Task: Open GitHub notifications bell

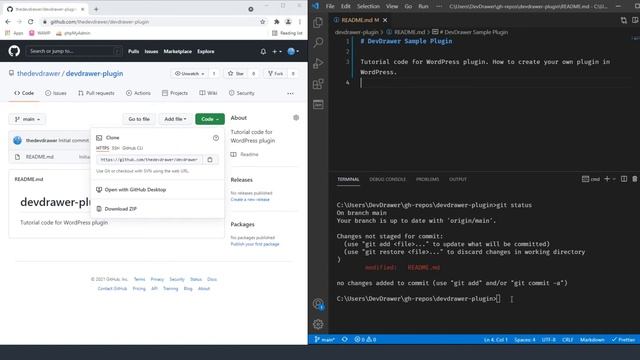Action: coord(263,51)
